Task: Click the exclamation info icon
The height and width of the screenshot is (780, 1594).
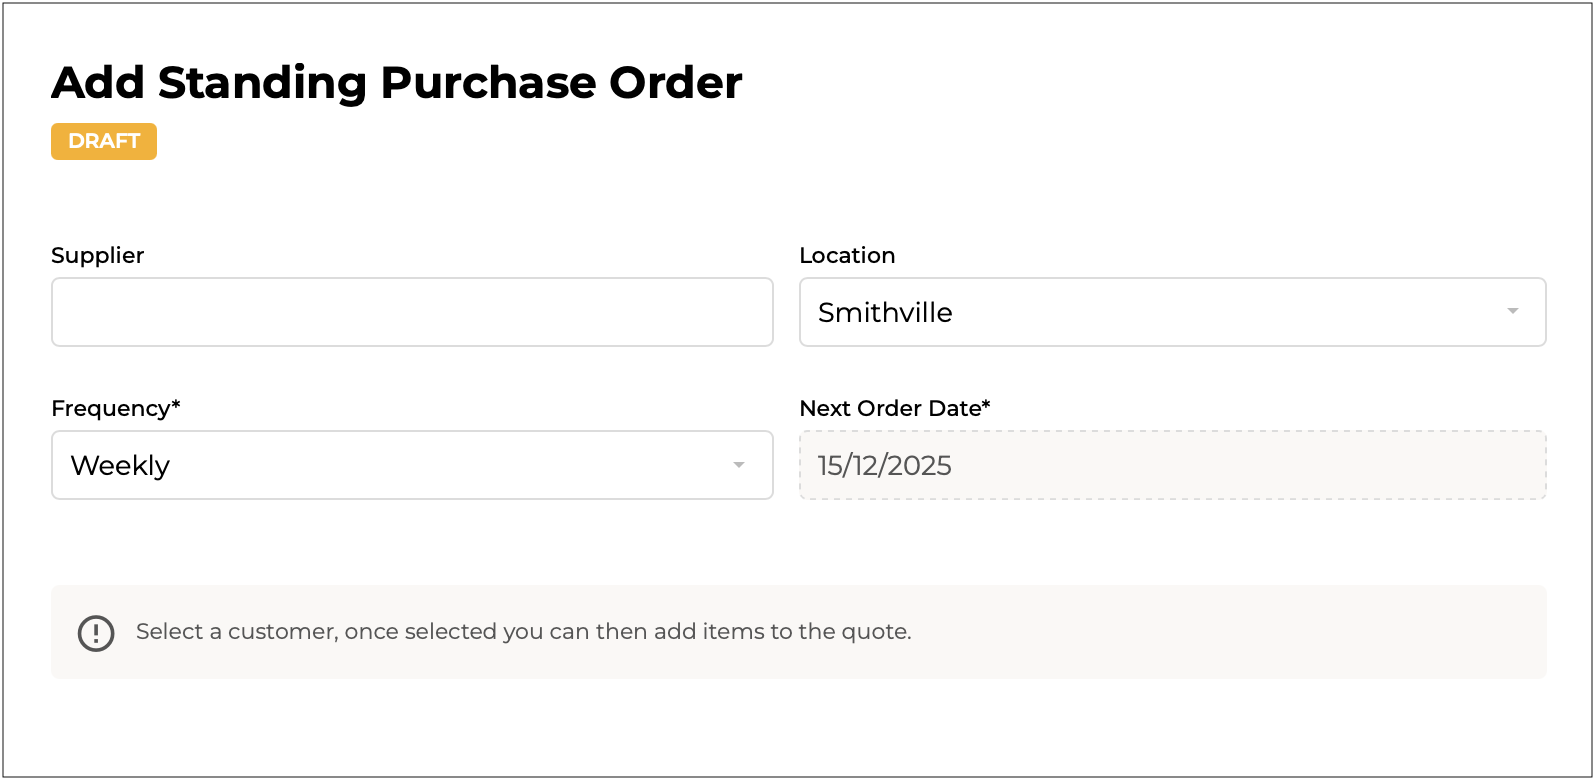Action: point(96,632)
